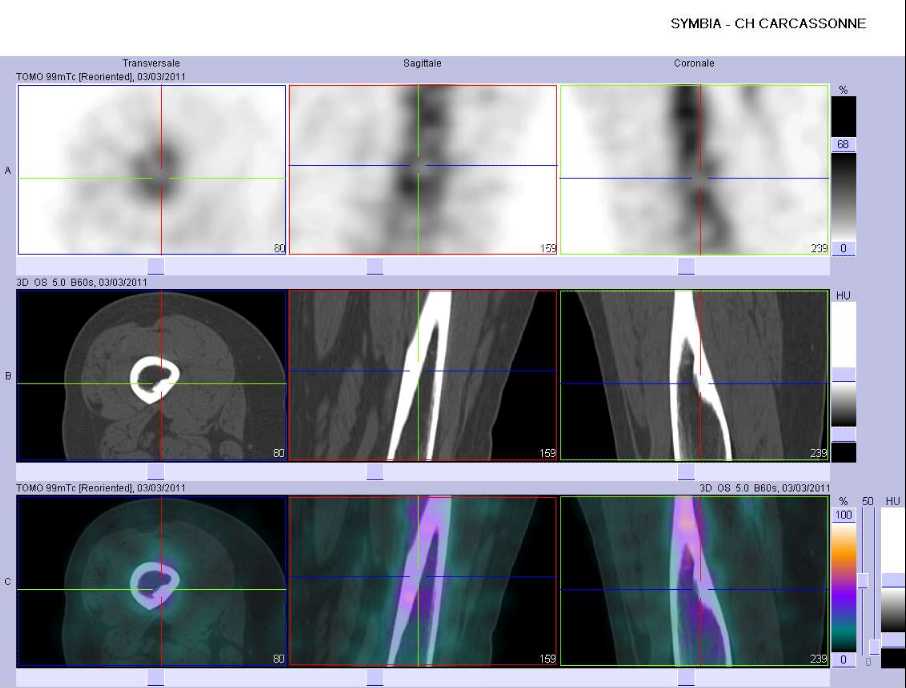Click the HU label above the row B gradient bar
906x688 pixels.
pyautogui.click(x=843, y=296)
